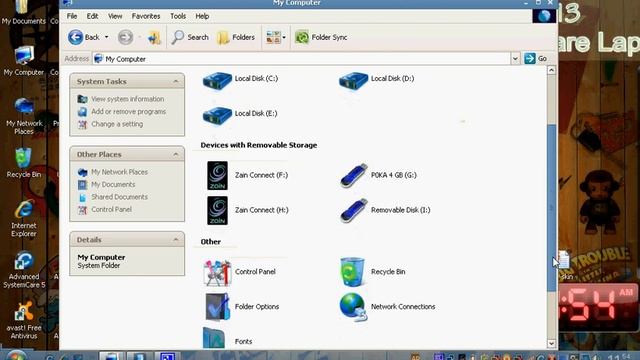Select Zain Connect (F:) drive
This screenshot has width=640, height=360.
pos(247,175)
